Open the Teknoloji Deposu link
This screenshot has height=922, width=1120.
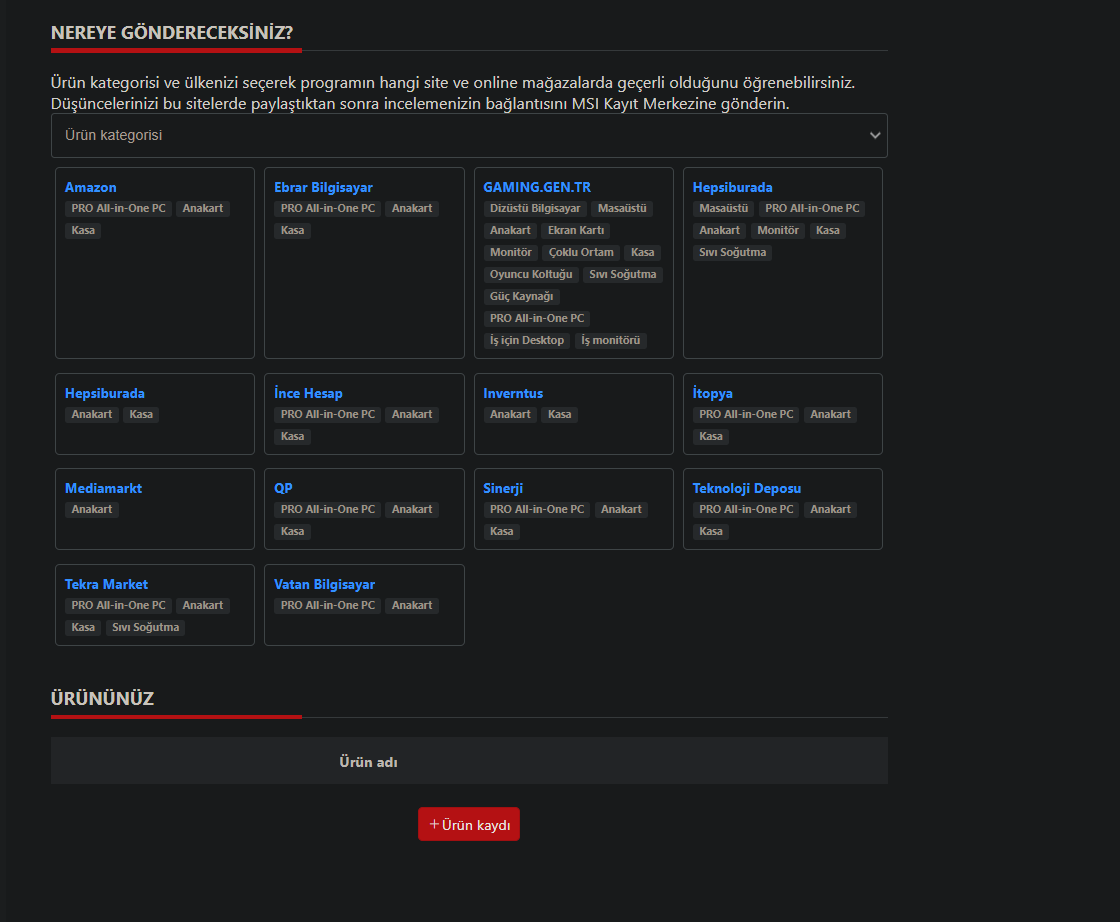tap(746, 488)
